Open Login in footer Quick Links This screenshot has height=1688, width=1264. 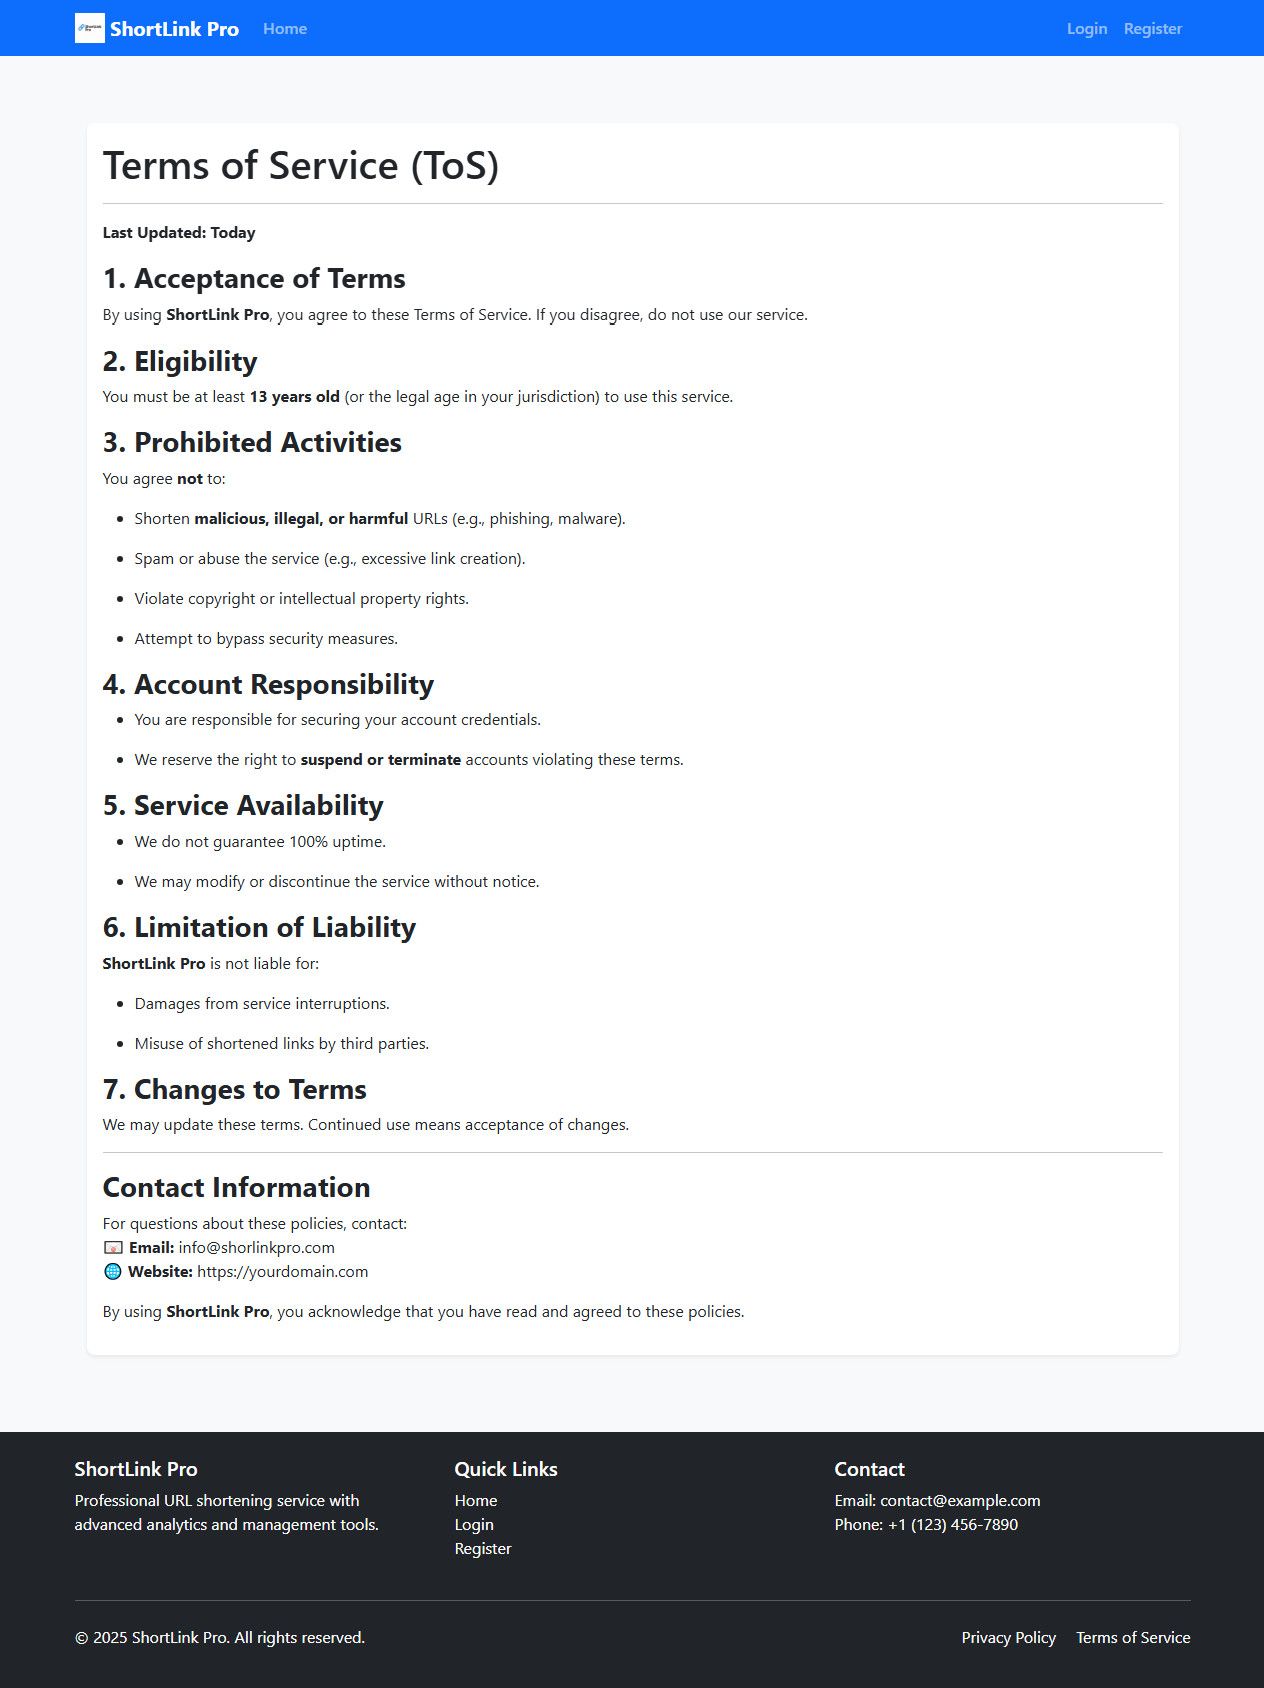474,1524
